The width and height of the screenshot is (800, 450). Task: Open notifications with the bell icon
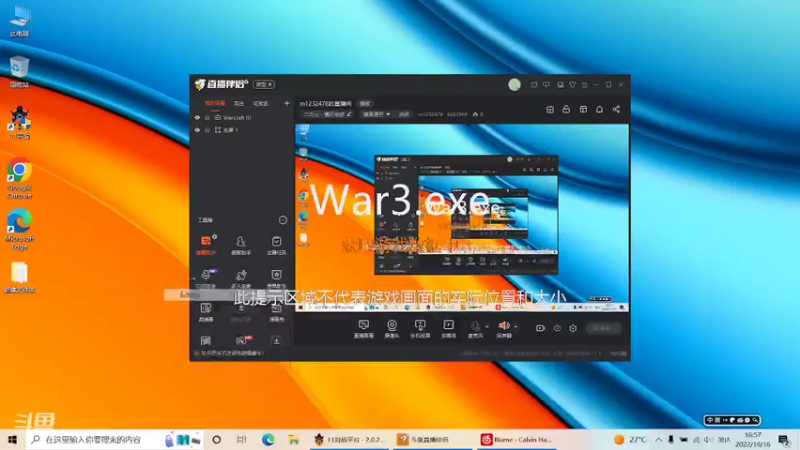[x=599, y=110]
